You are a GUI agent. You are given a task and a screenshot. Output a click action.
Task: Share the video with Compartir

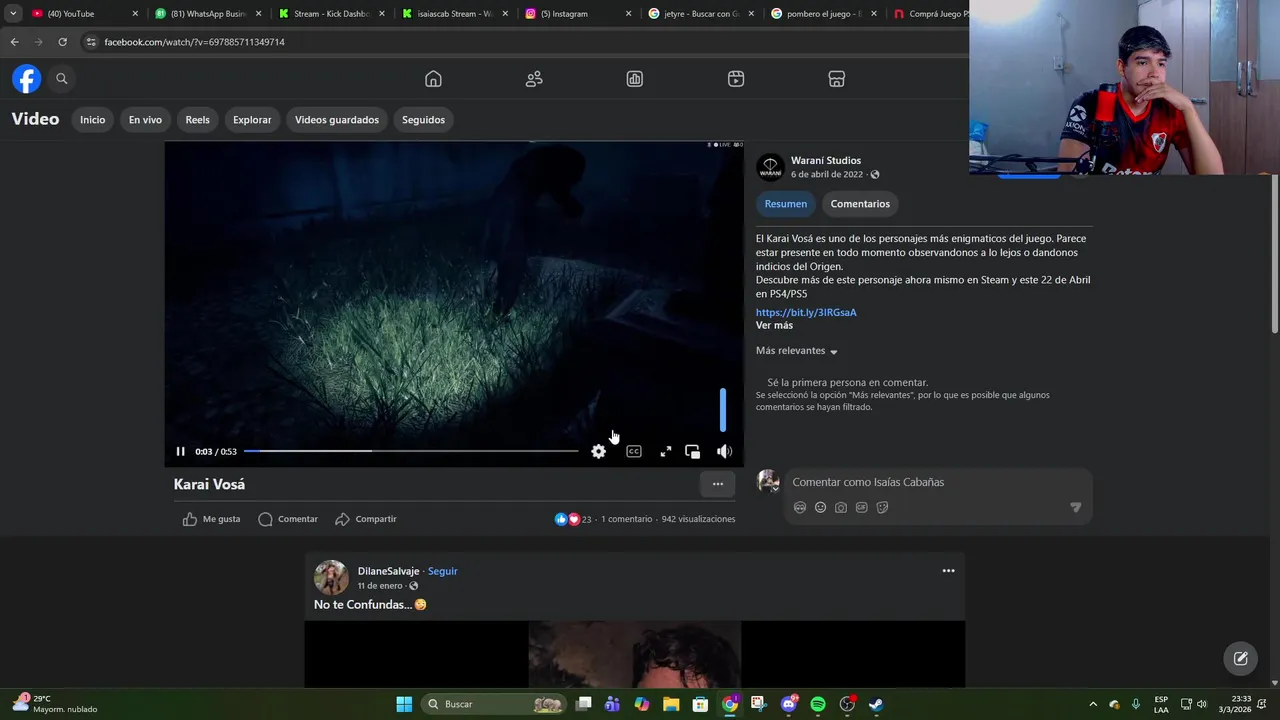click(x=366, y=519)
